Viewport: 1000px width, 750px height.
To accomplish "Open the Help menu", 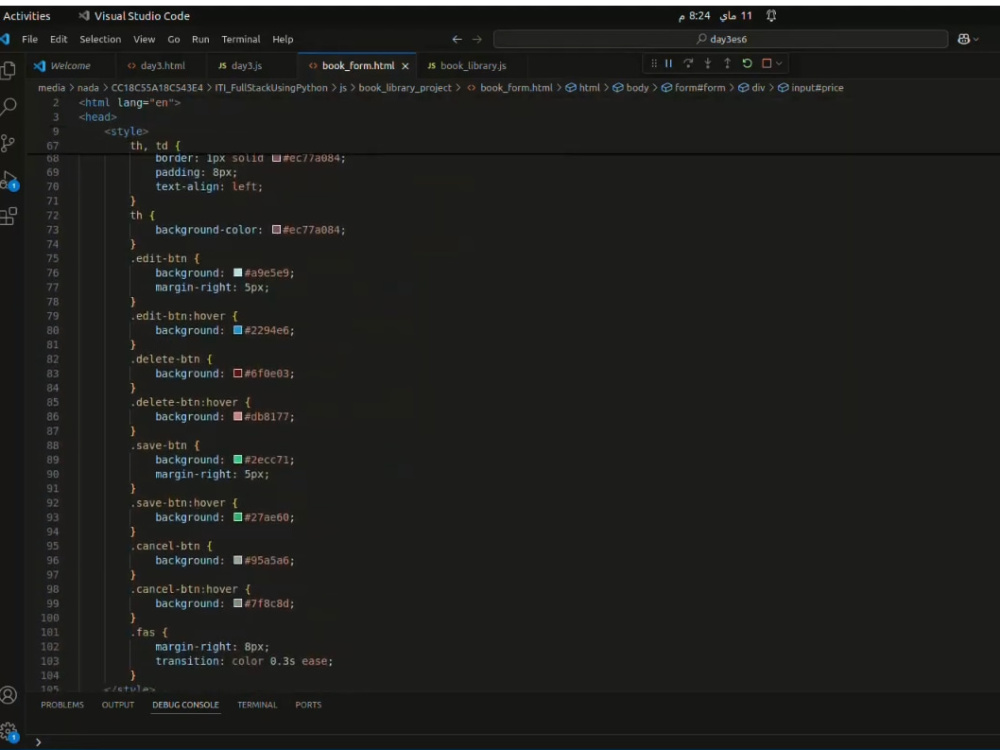I will (x=283, y=39).
